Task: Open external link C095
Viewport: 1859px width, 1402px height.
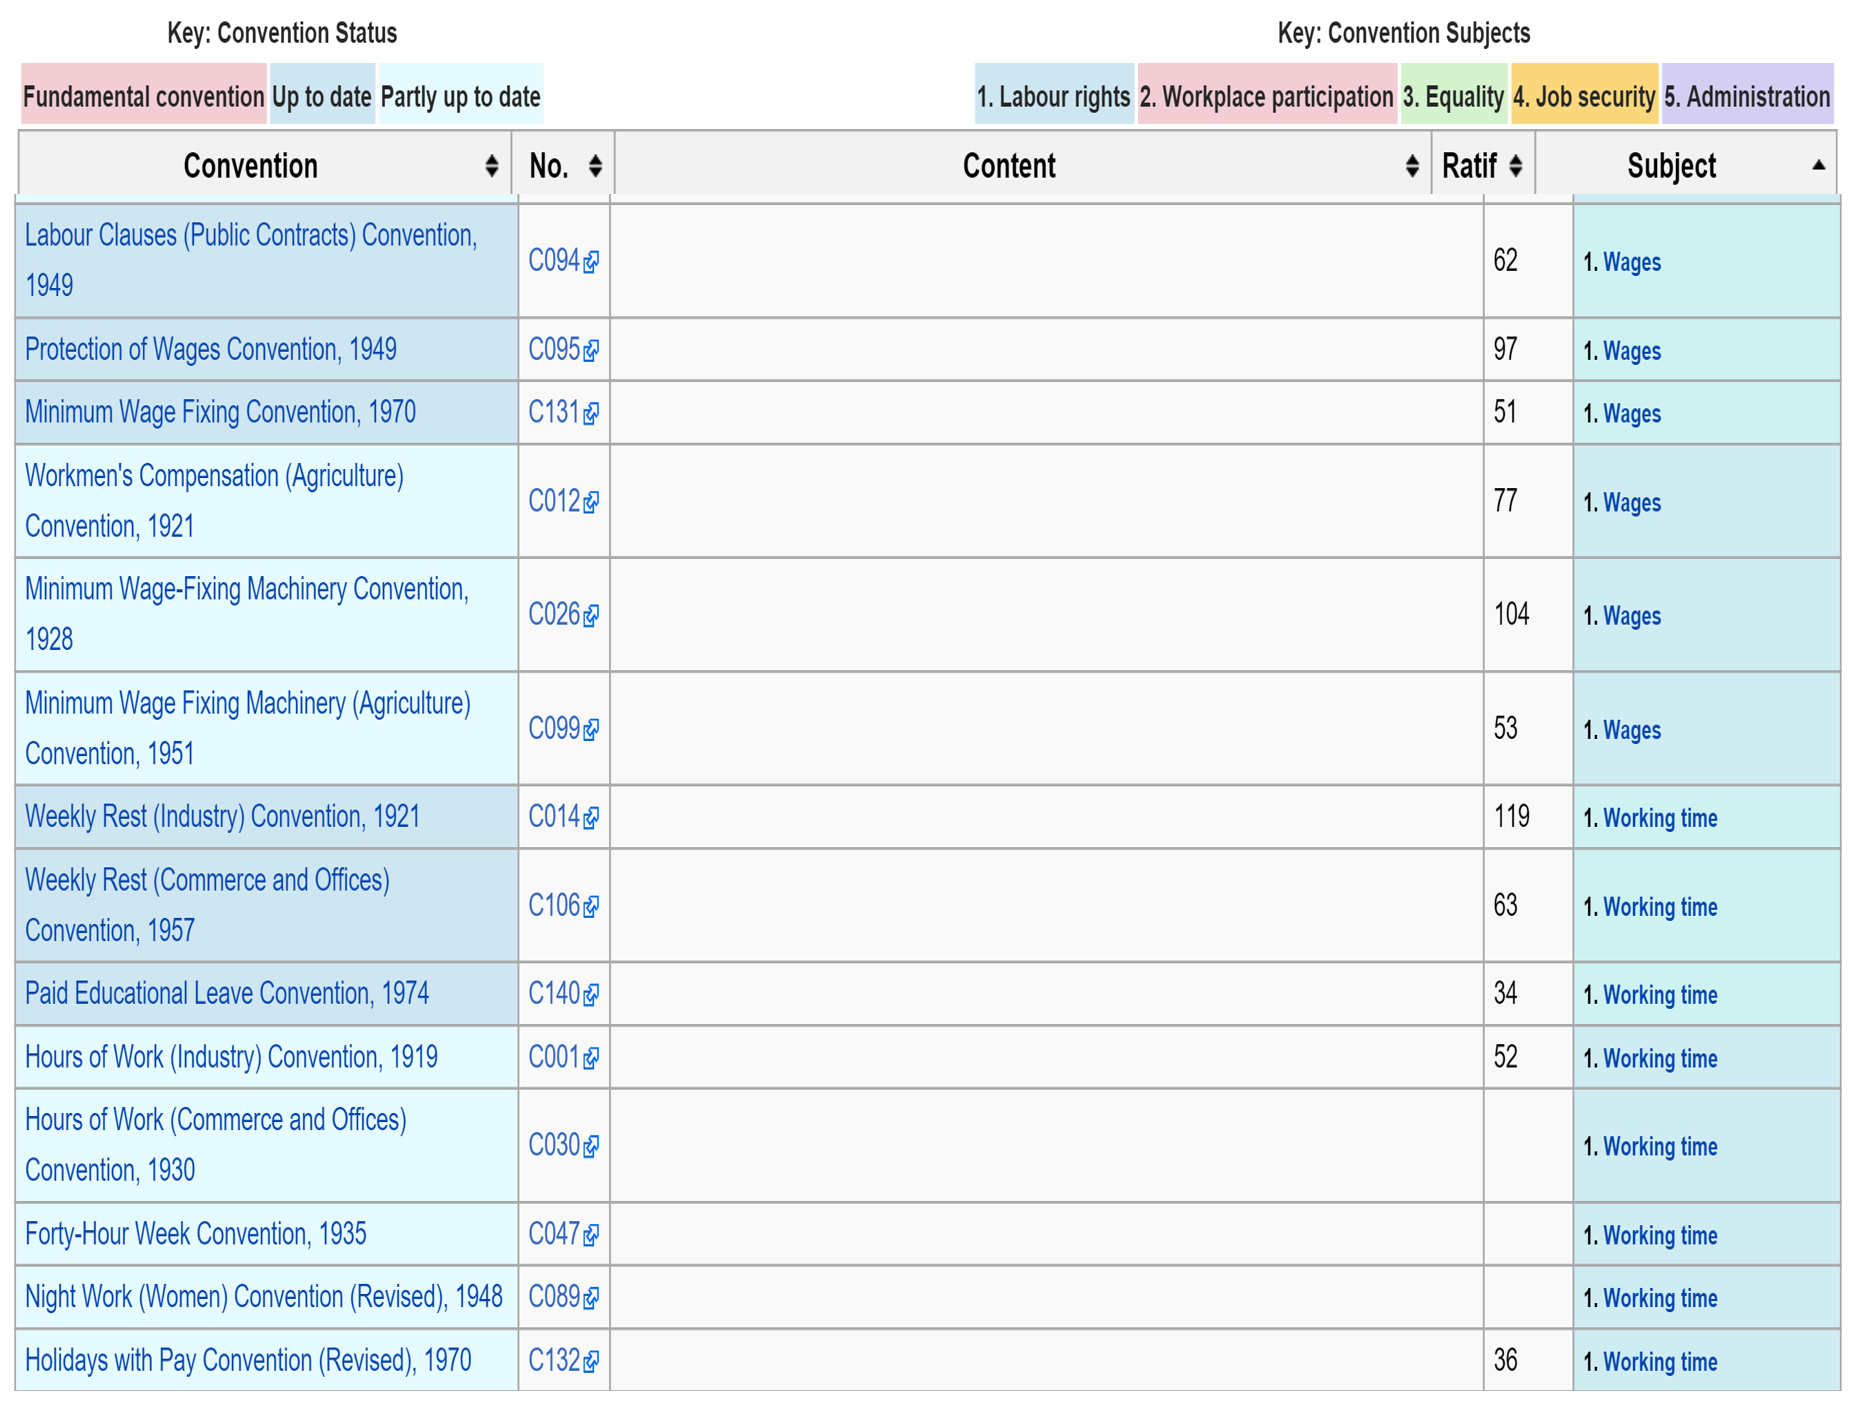Action: coord(563,350)
